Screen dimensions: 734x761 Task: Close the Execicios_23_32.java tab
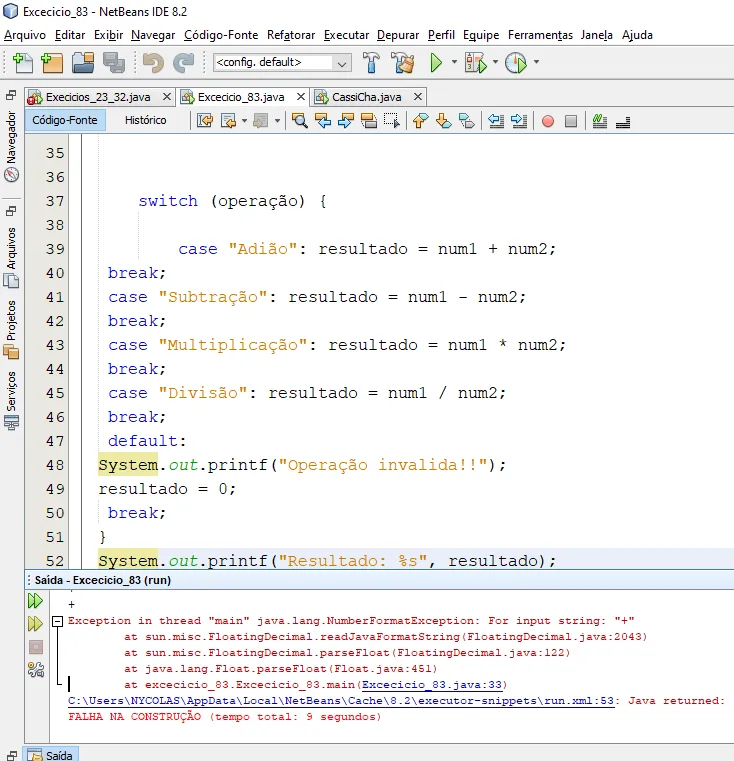164,97
